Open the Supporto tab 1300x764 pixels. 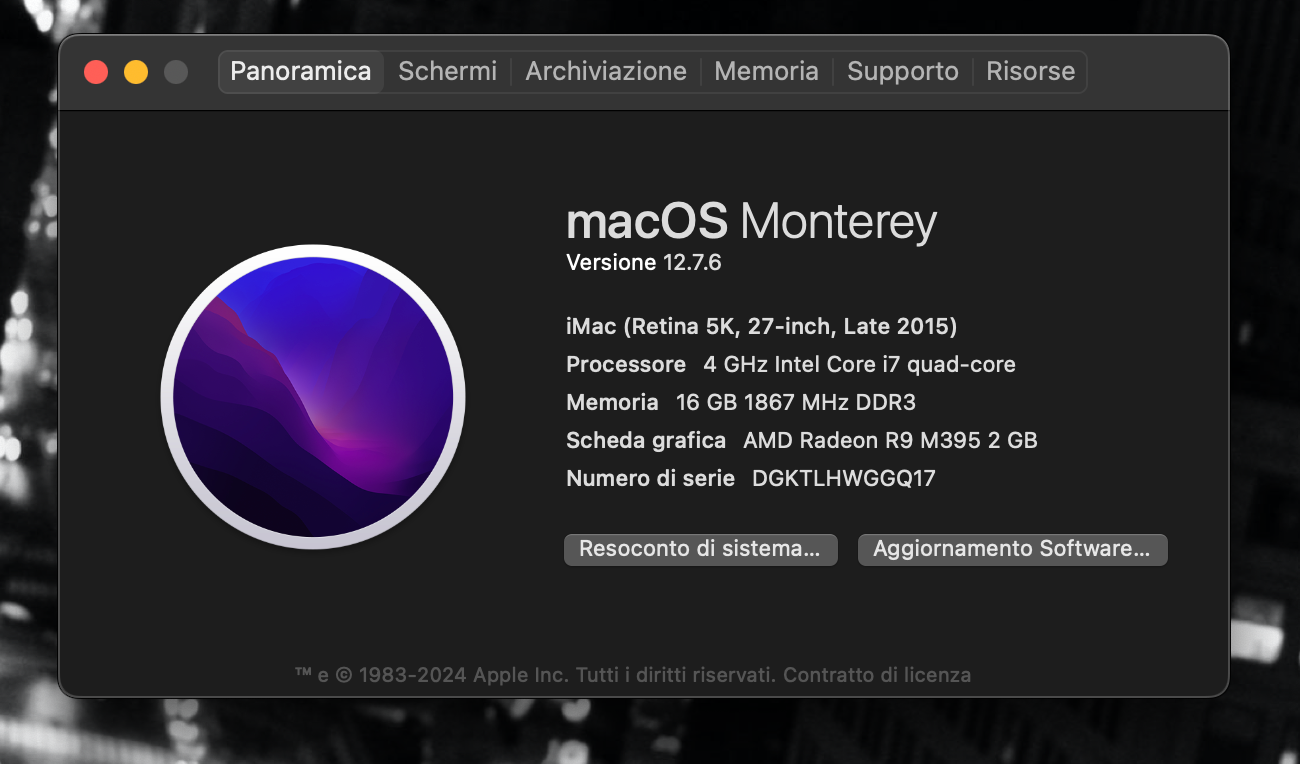pyautogui.click(x=903, y=72)
